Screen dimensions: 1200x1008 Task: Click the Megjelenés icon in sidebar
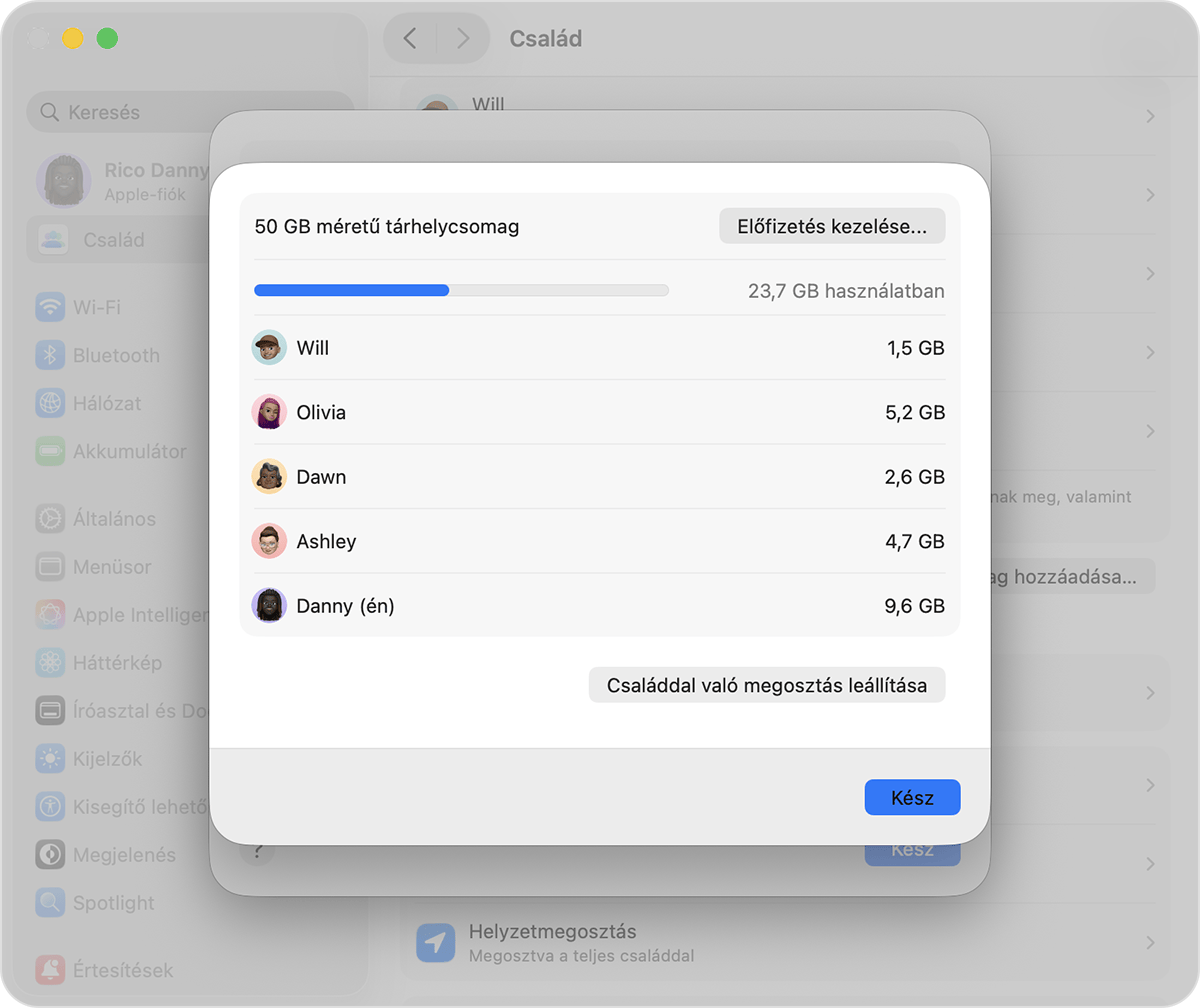(x=50, y=855)
